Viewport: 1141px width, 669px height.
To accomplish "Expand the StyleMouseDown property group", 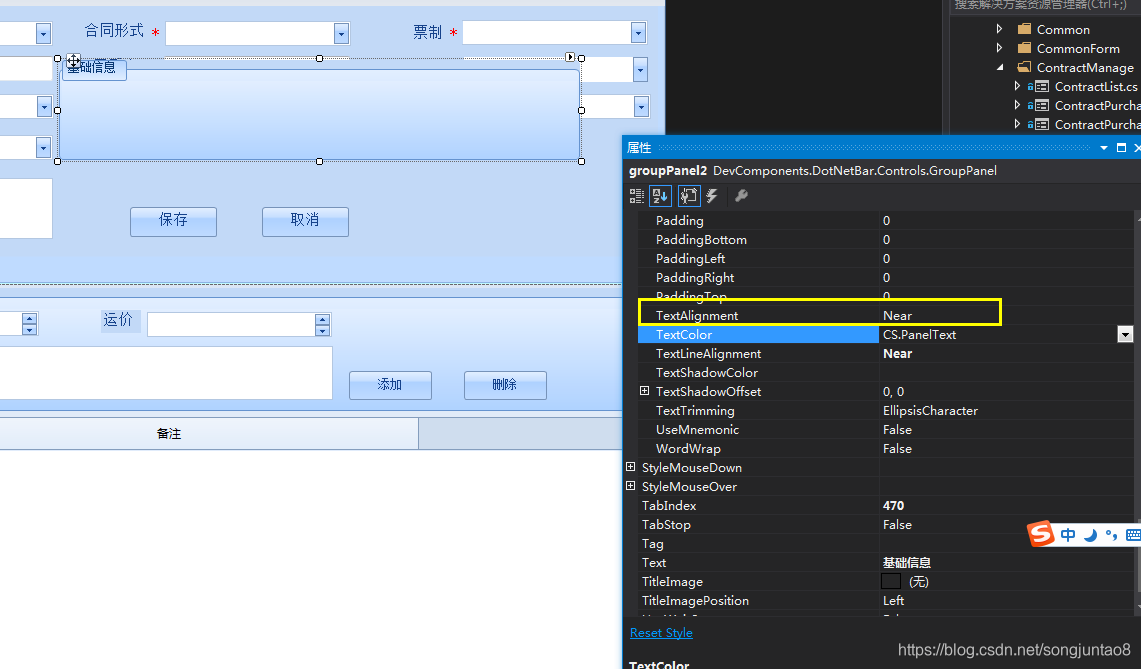I will (x=630, y=467).
